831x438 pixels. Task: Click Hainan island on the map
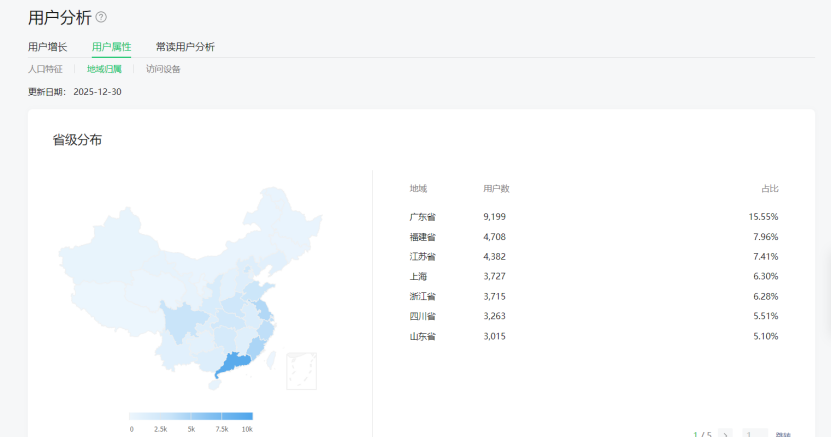(214, 384)
